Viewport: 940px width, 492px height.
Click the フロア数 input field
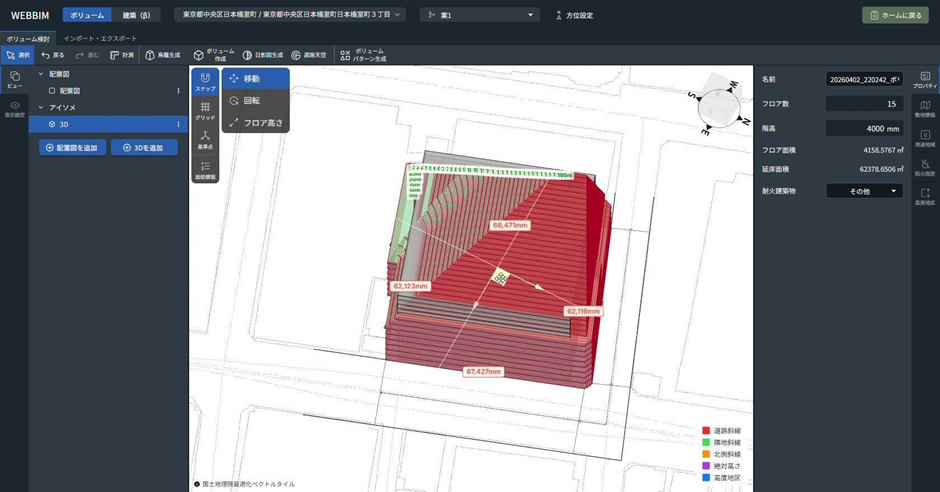click(864, 104)
